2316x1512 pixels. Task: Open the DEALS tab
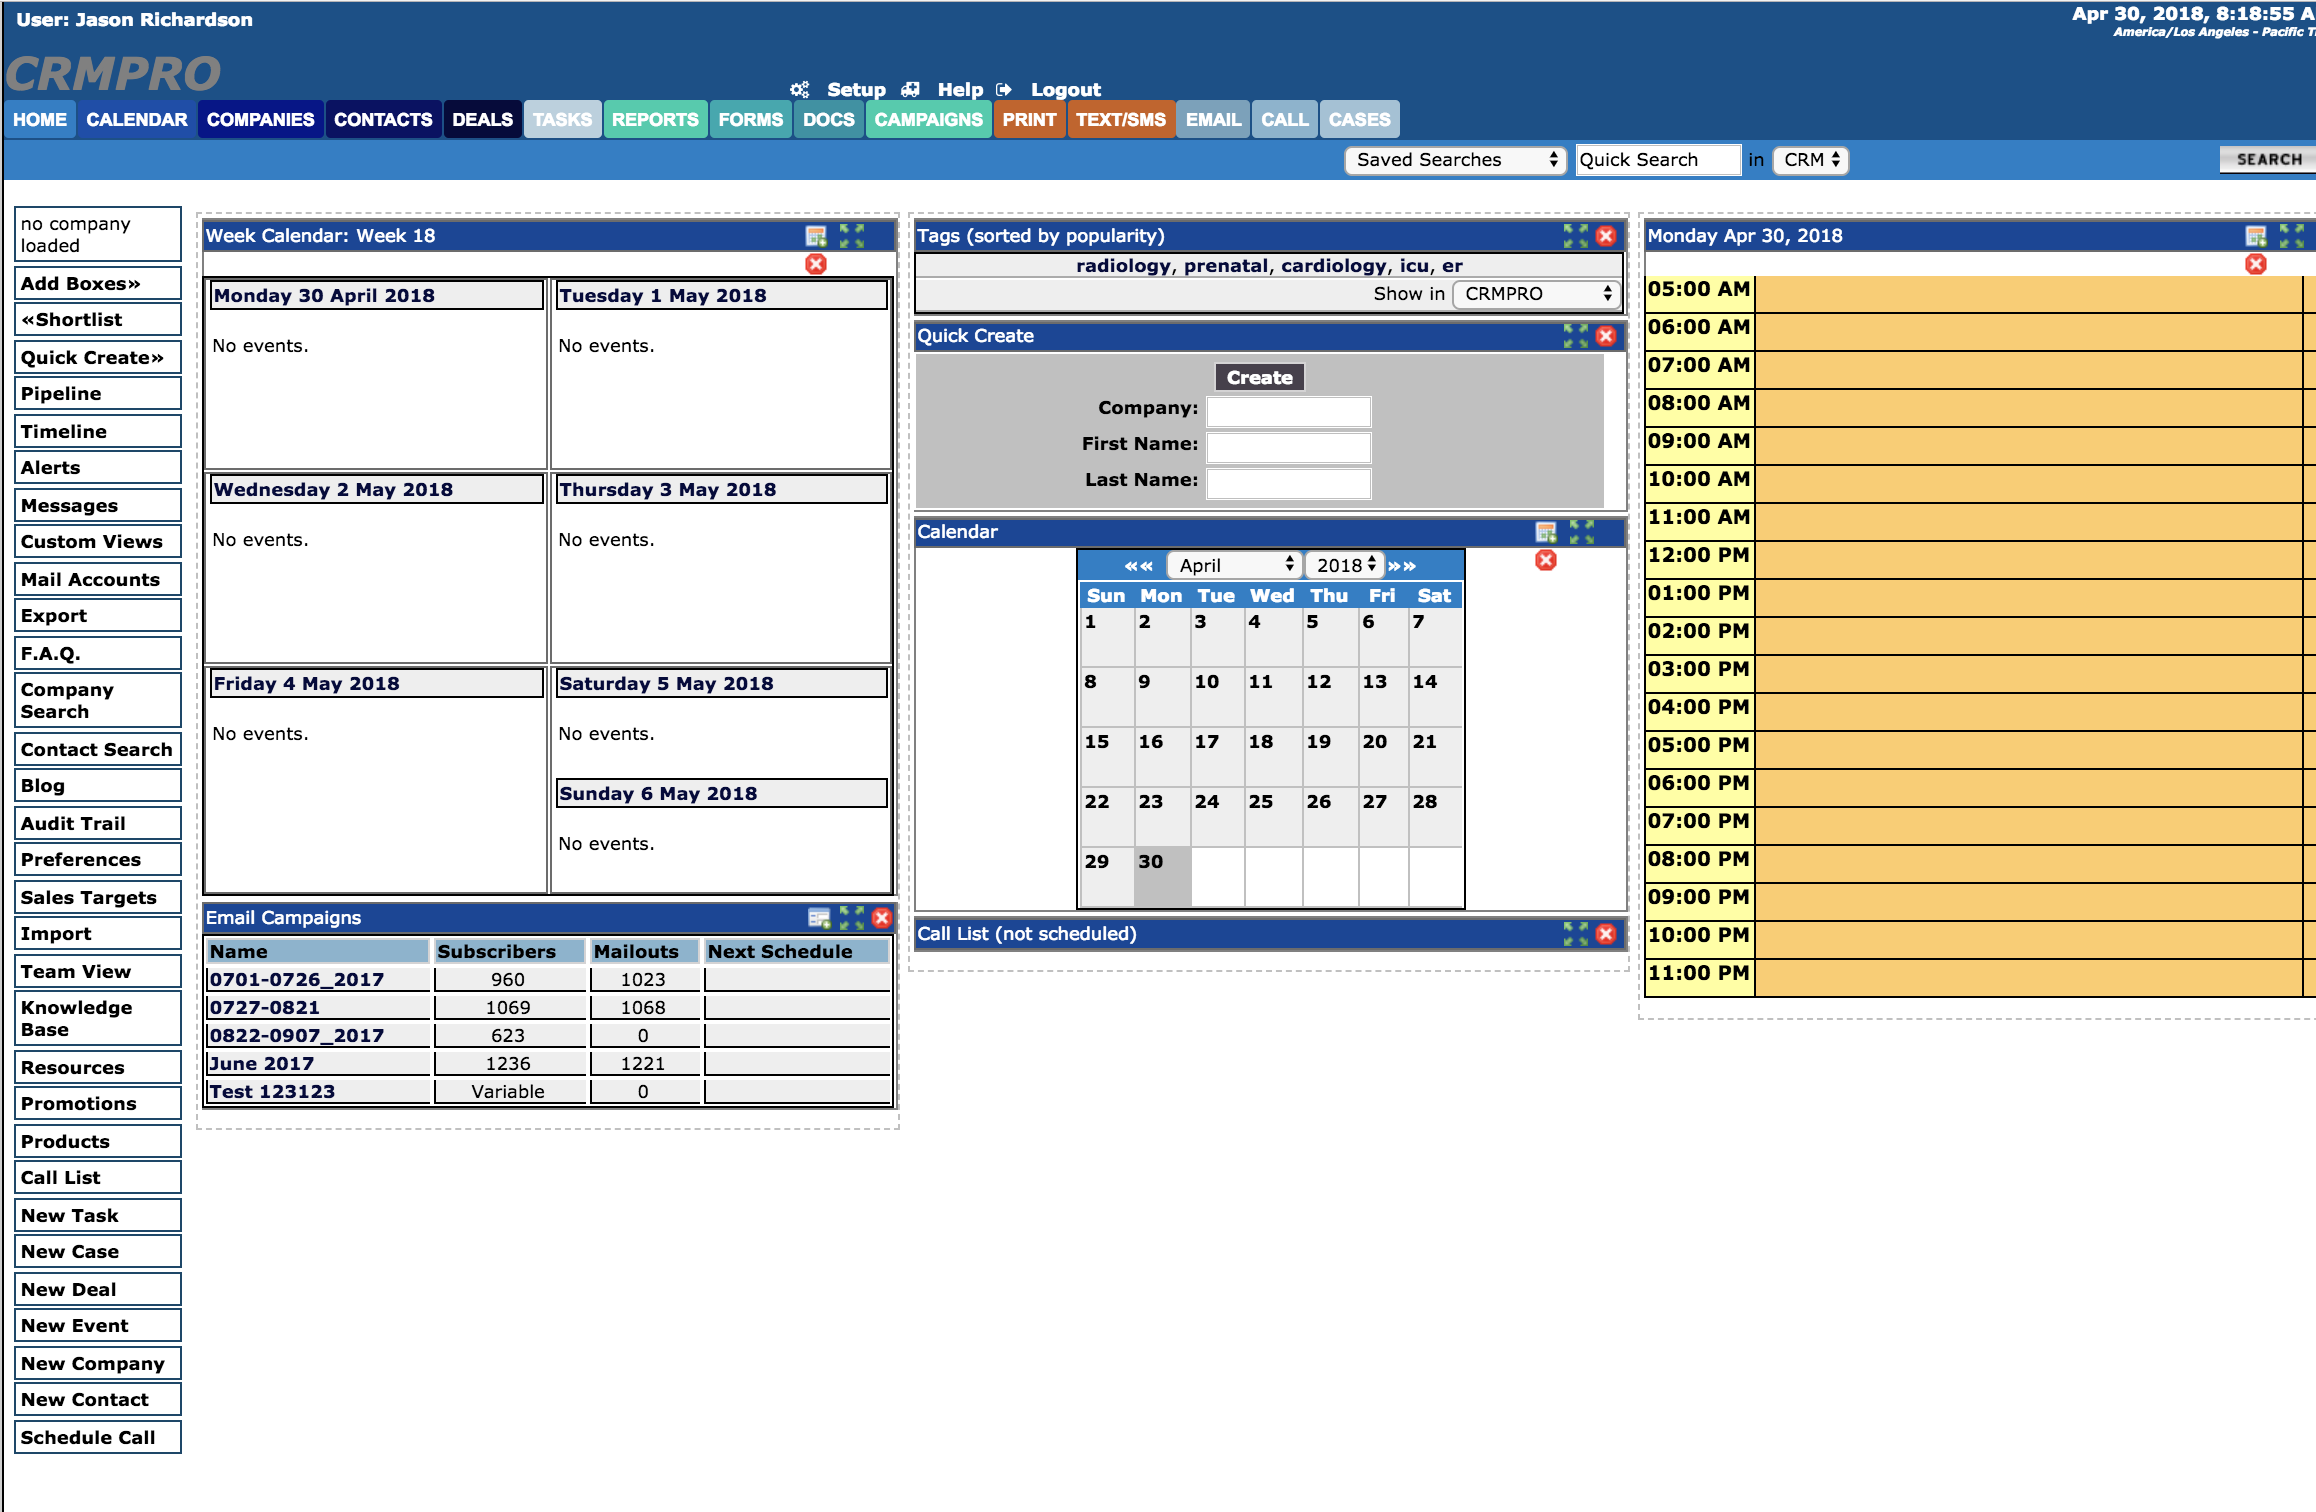(x=483, y=120)
